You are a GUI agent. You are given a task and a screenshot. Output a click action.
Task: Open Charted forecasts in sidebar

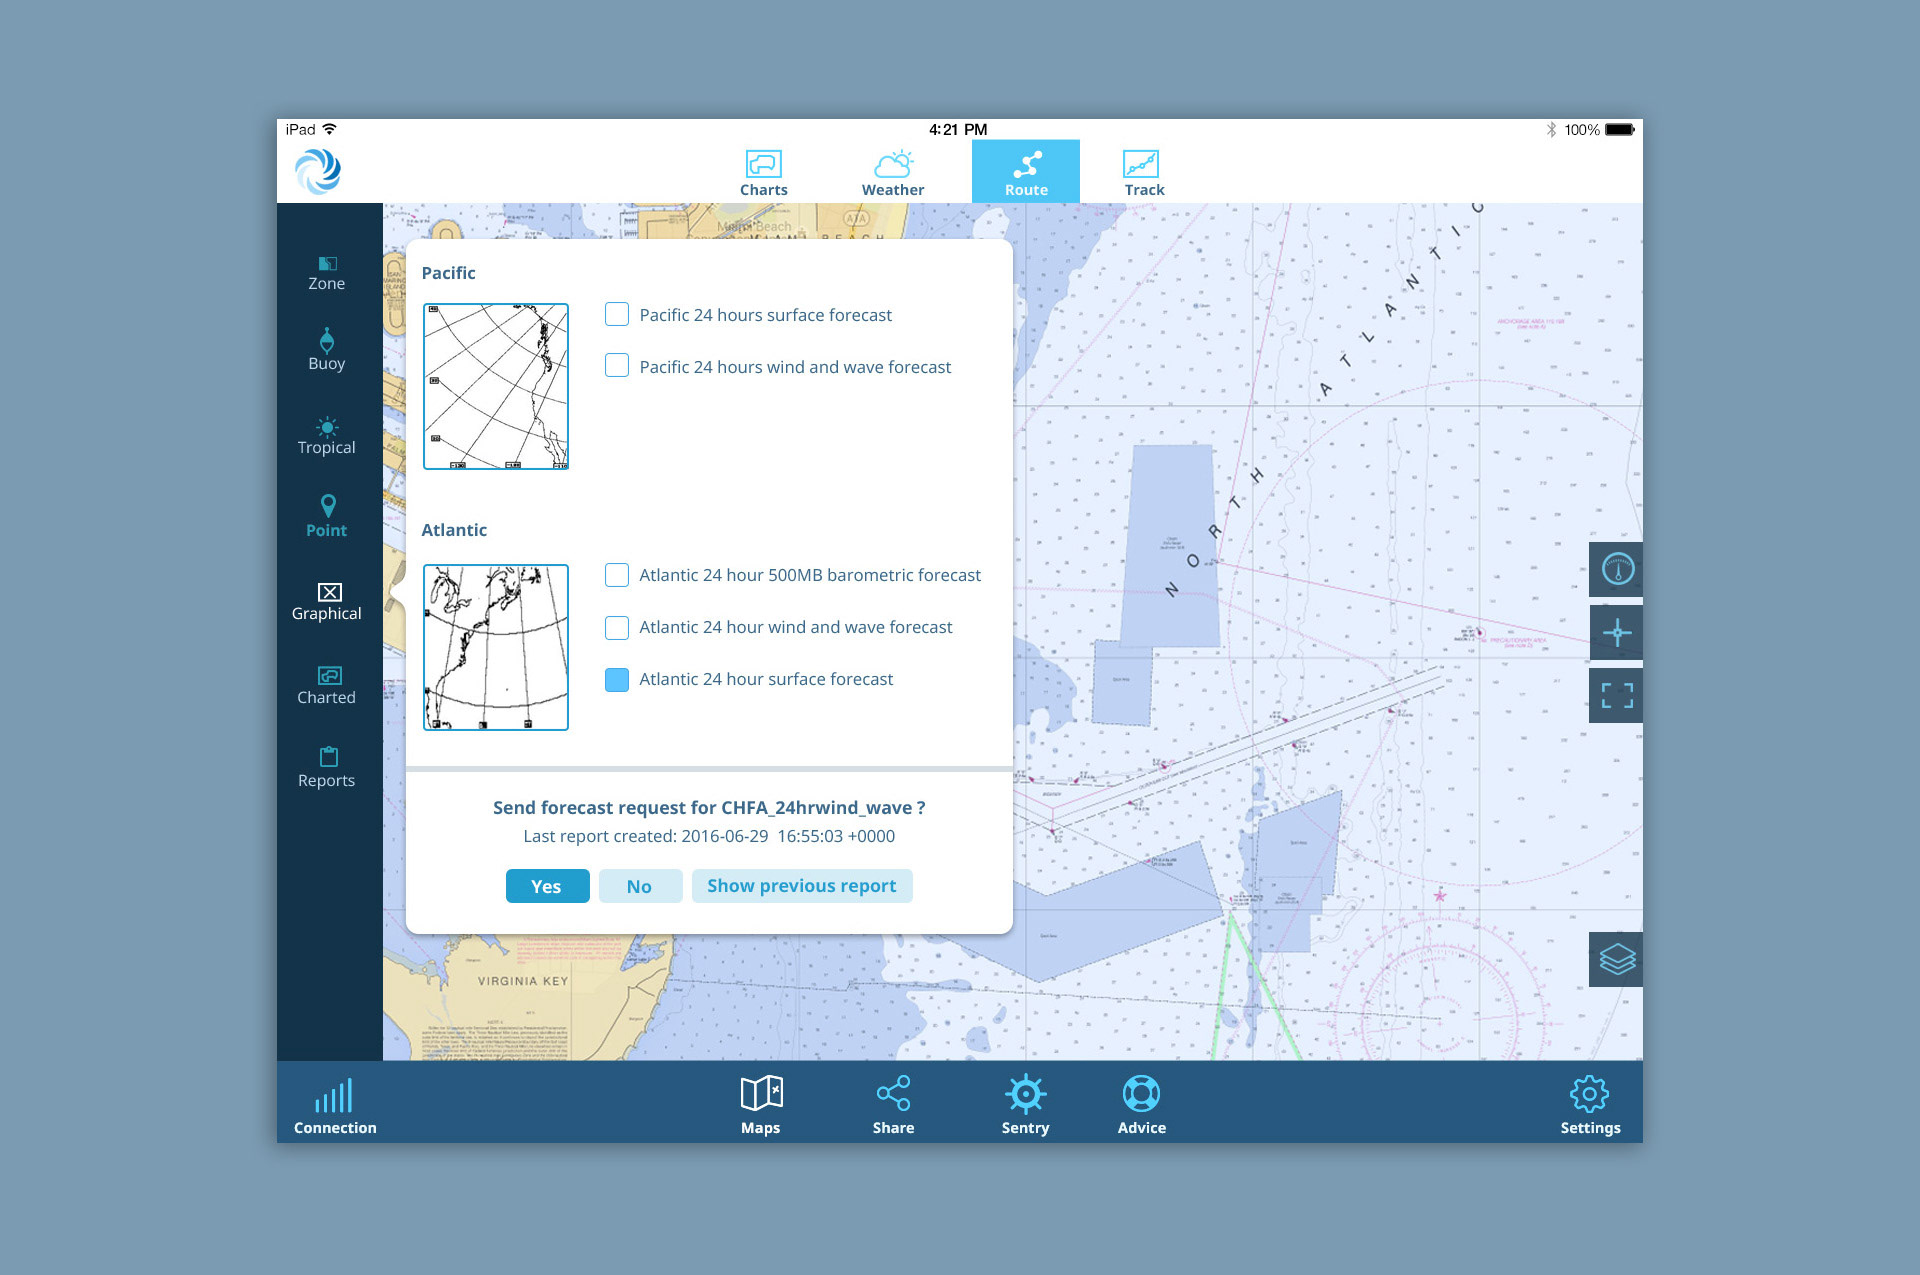[327, 686]
